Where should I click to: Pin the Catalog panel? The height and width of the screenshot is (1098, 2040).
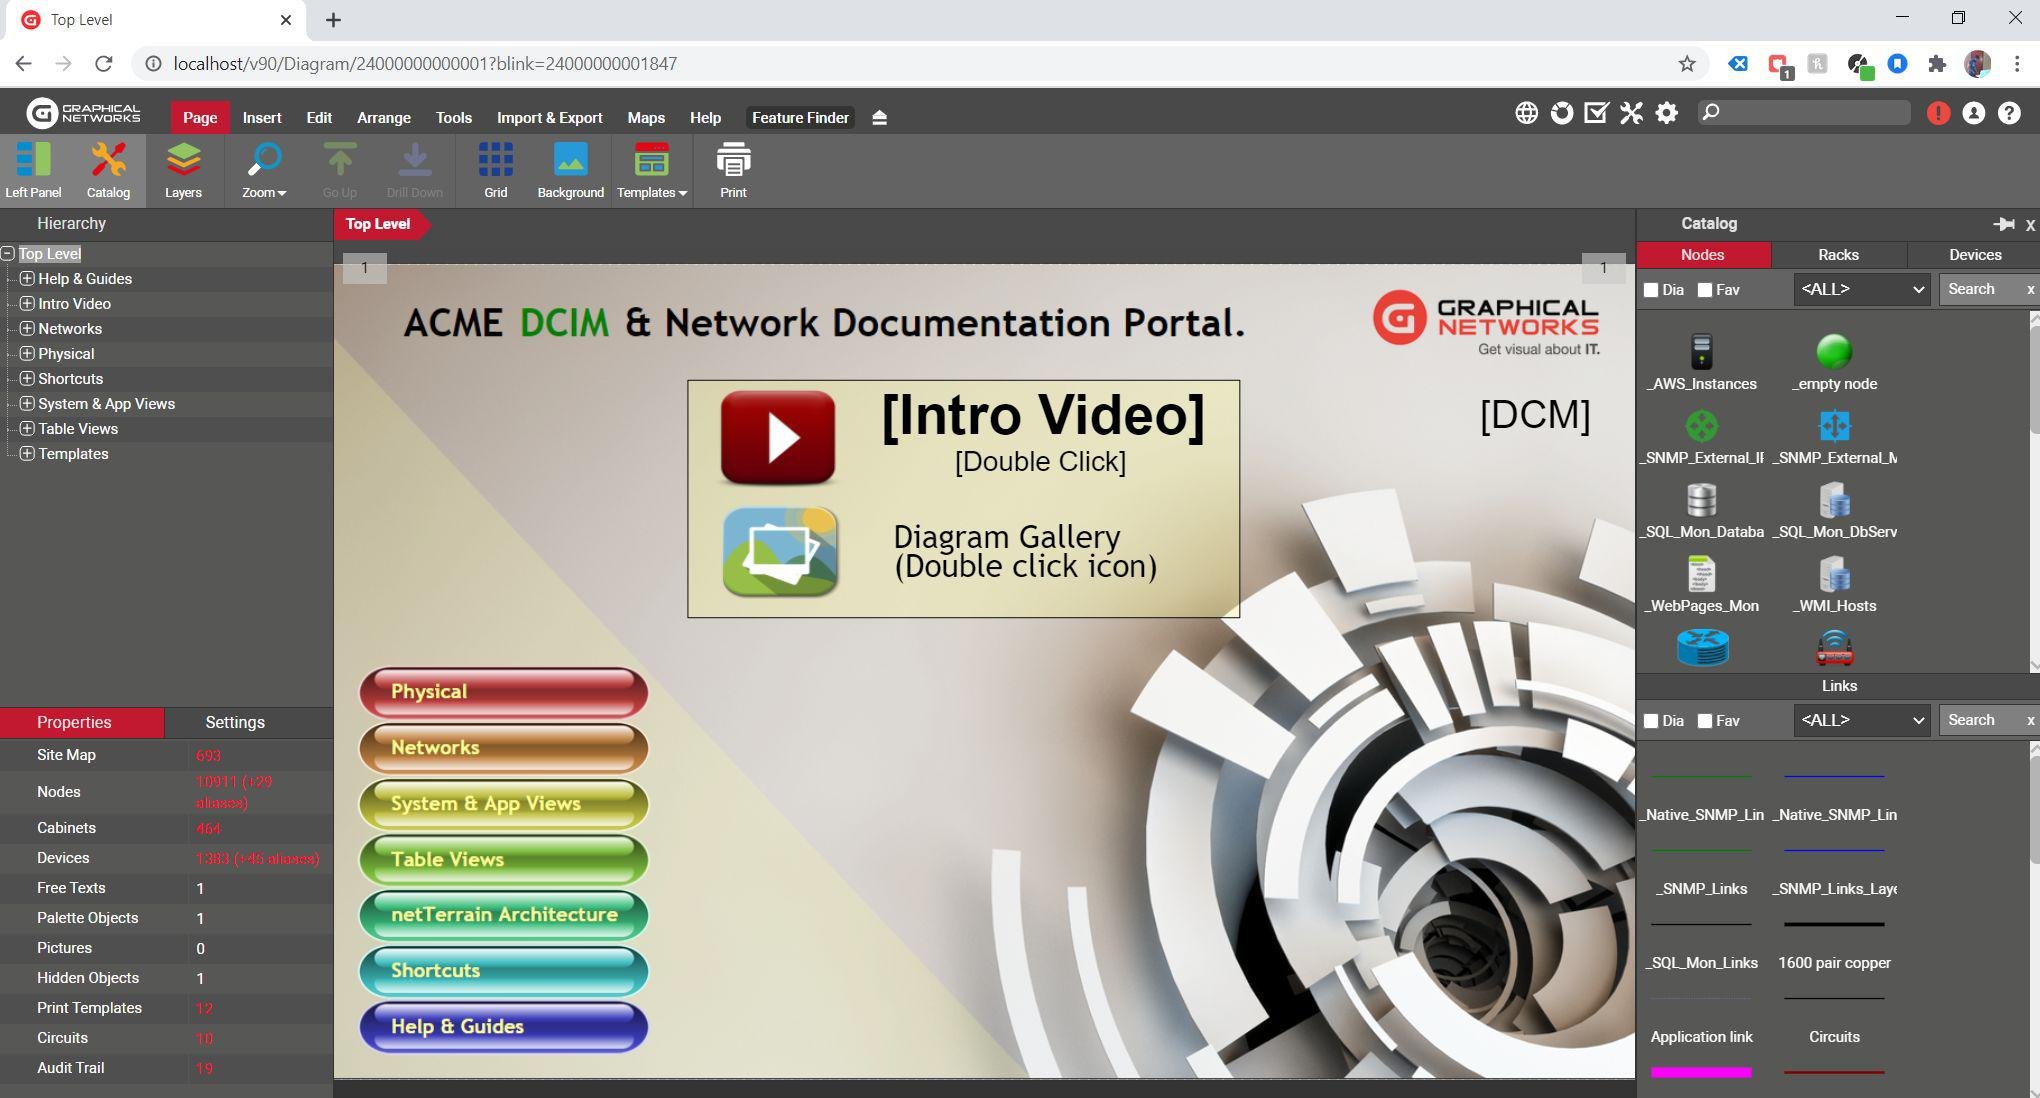coord(2003,224)
